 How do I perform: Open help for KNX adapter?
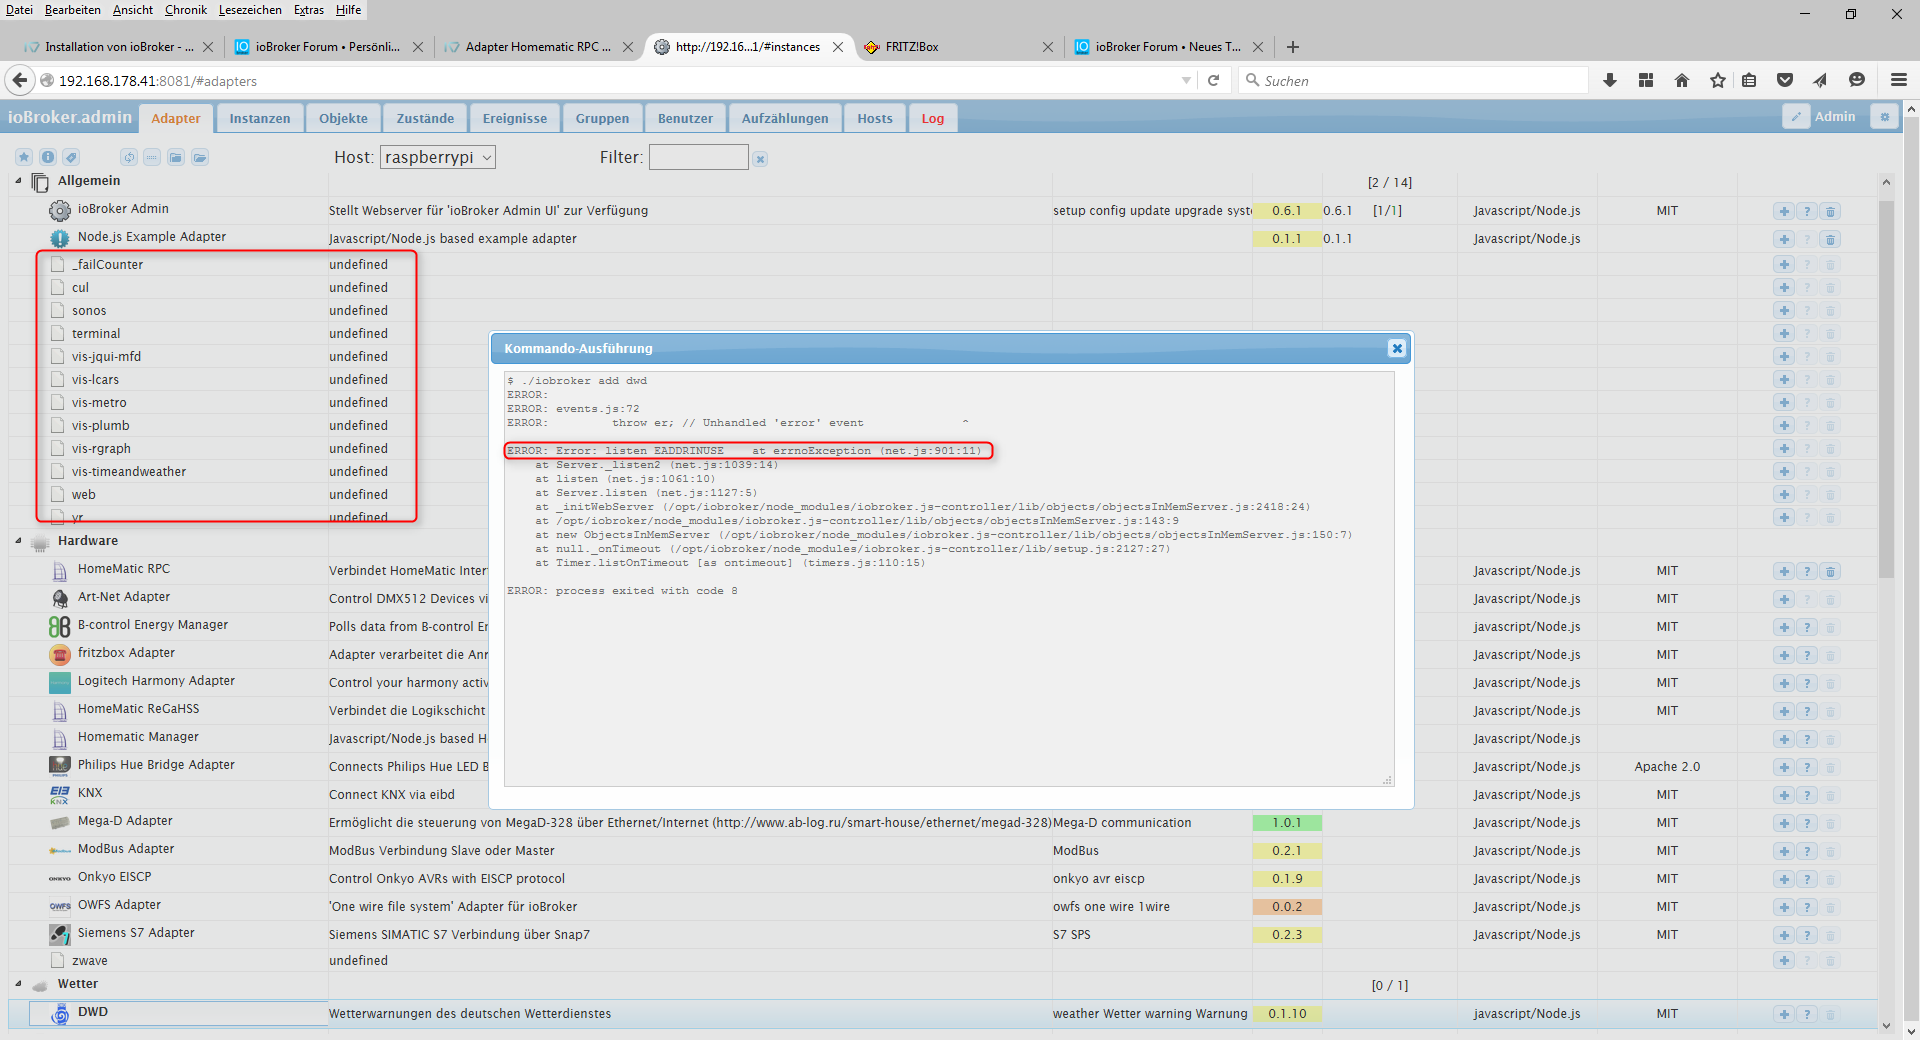(x=1807, y=795)
